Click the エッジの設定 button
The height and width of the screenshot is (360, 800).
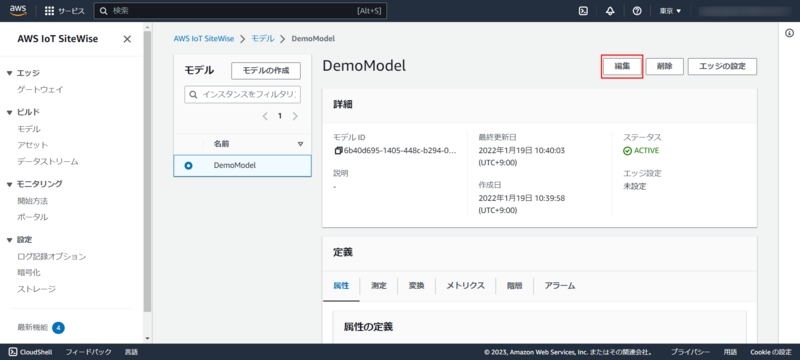pyautogui.click(x=722, y=66)
